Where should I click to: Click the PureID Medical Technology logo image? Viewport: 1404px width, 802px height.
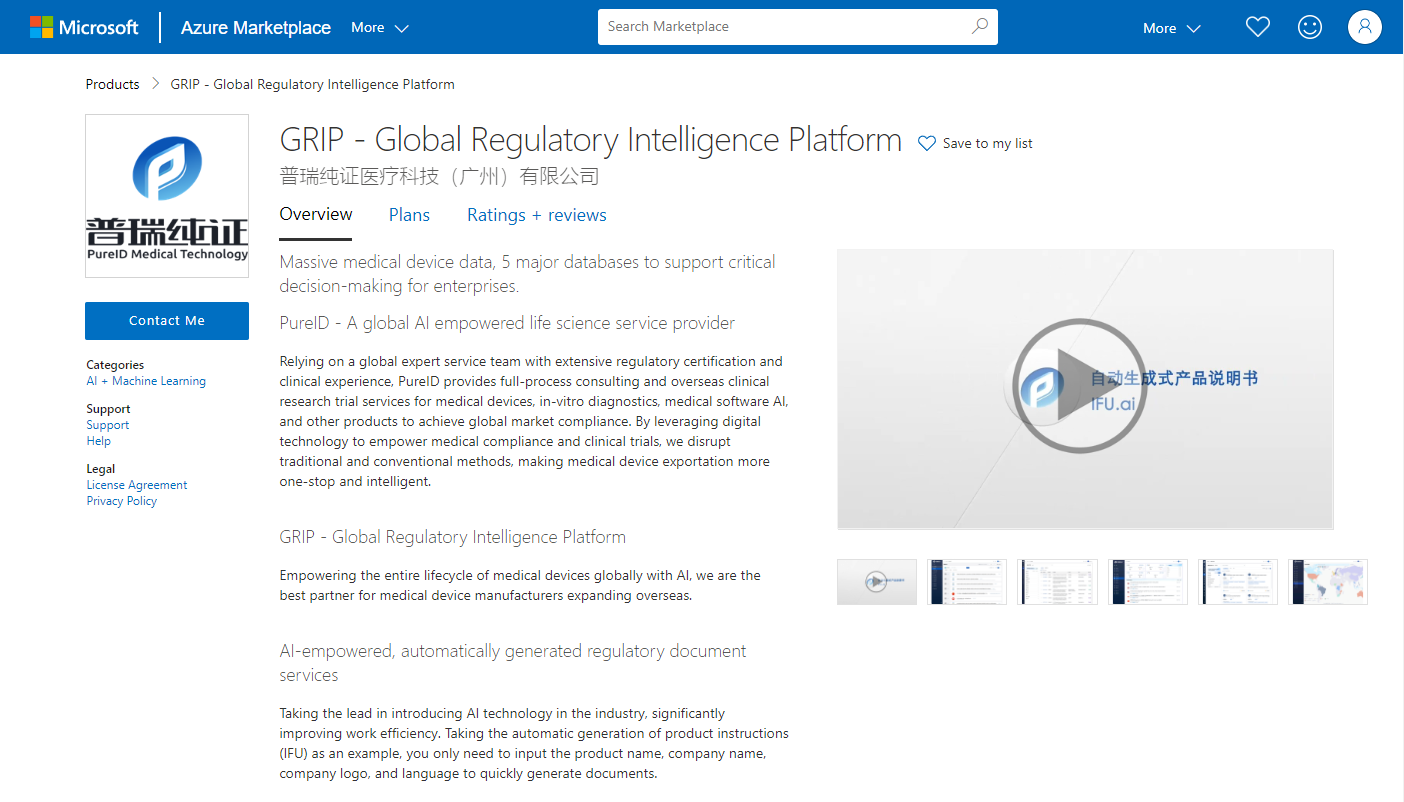coord(167,196)
